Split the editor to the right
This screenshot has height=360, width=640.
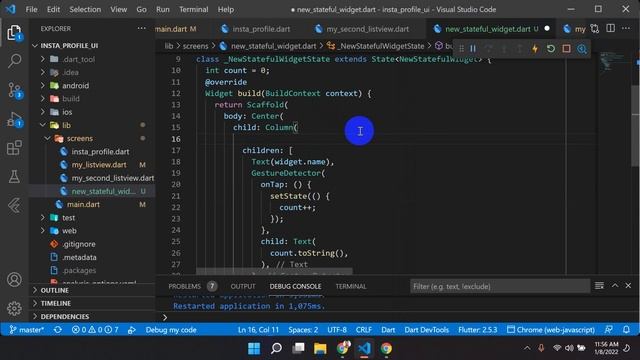(x=611, y=28)
